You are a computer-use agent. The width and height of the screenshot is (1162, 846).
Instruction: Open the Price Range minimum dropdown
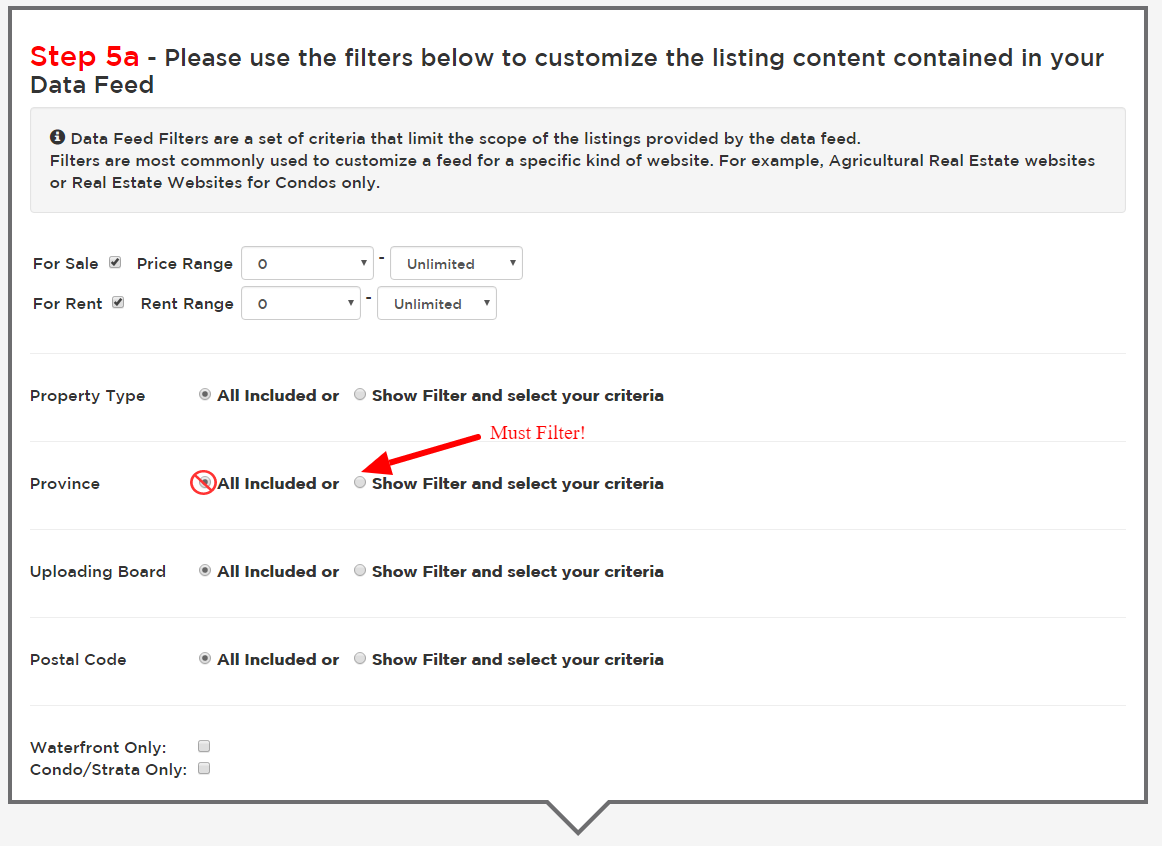[x=307, y=264]
